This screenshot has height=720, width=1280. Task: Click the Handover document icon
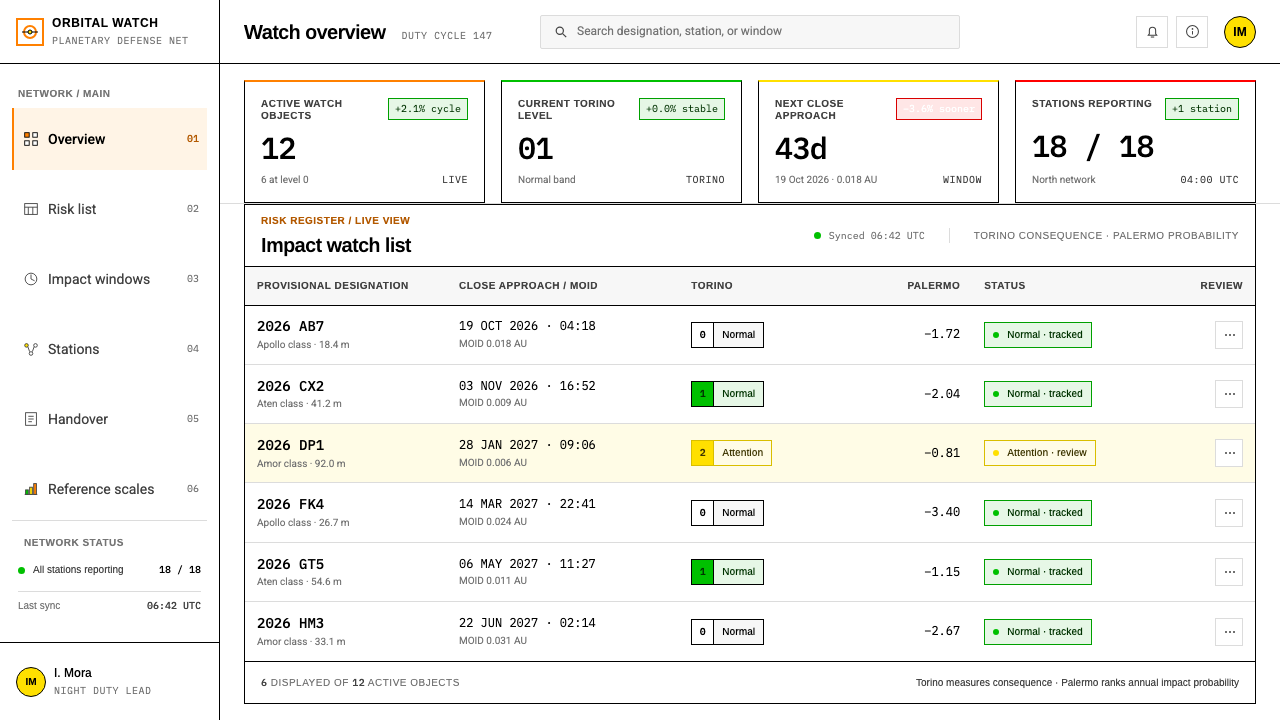(x=31, y=419)
